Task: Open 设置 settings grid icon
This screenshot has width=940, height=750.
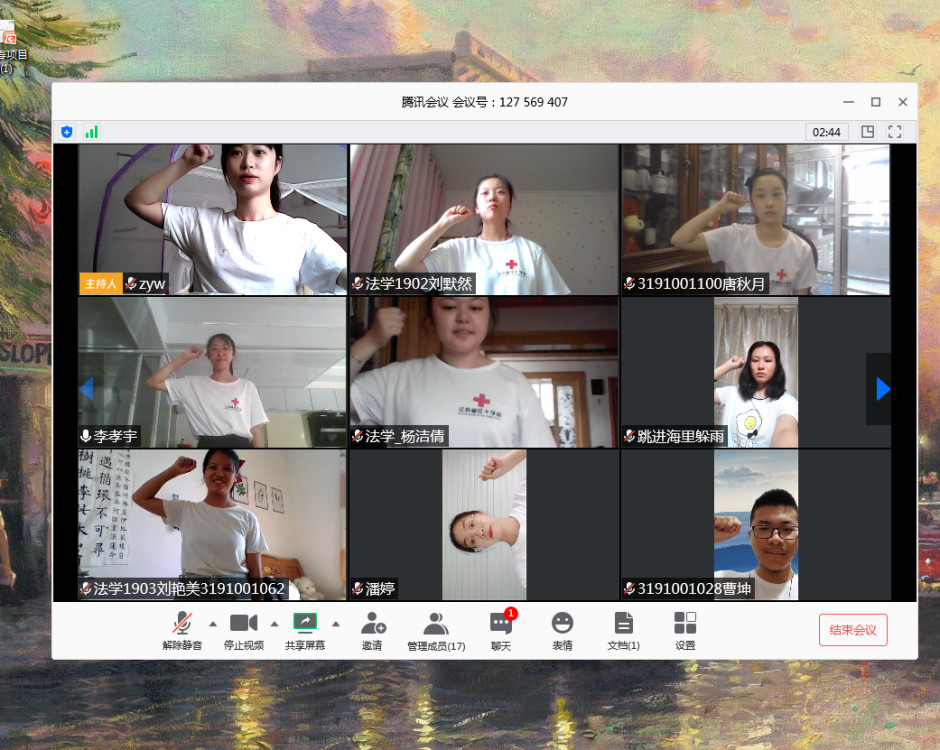Action: click(685, 630)
